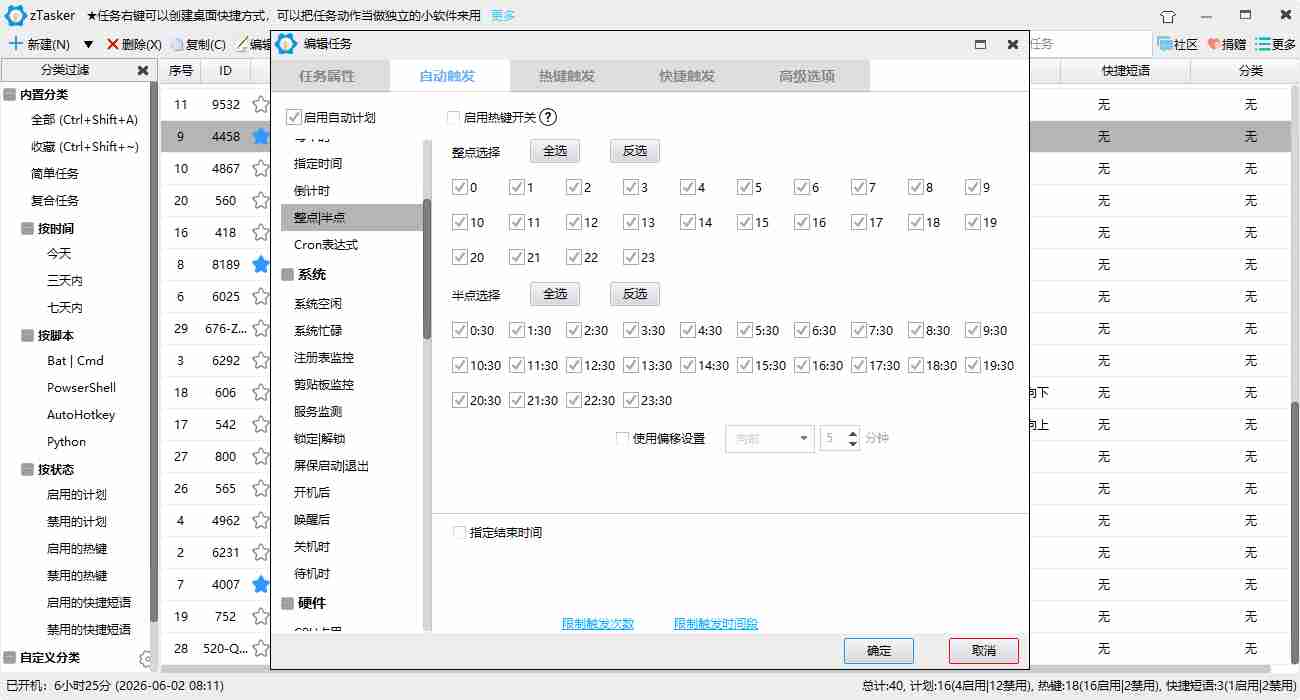
Task: Uncheck the 0:30 half-hour checkbox
Action: pos(459,330)
